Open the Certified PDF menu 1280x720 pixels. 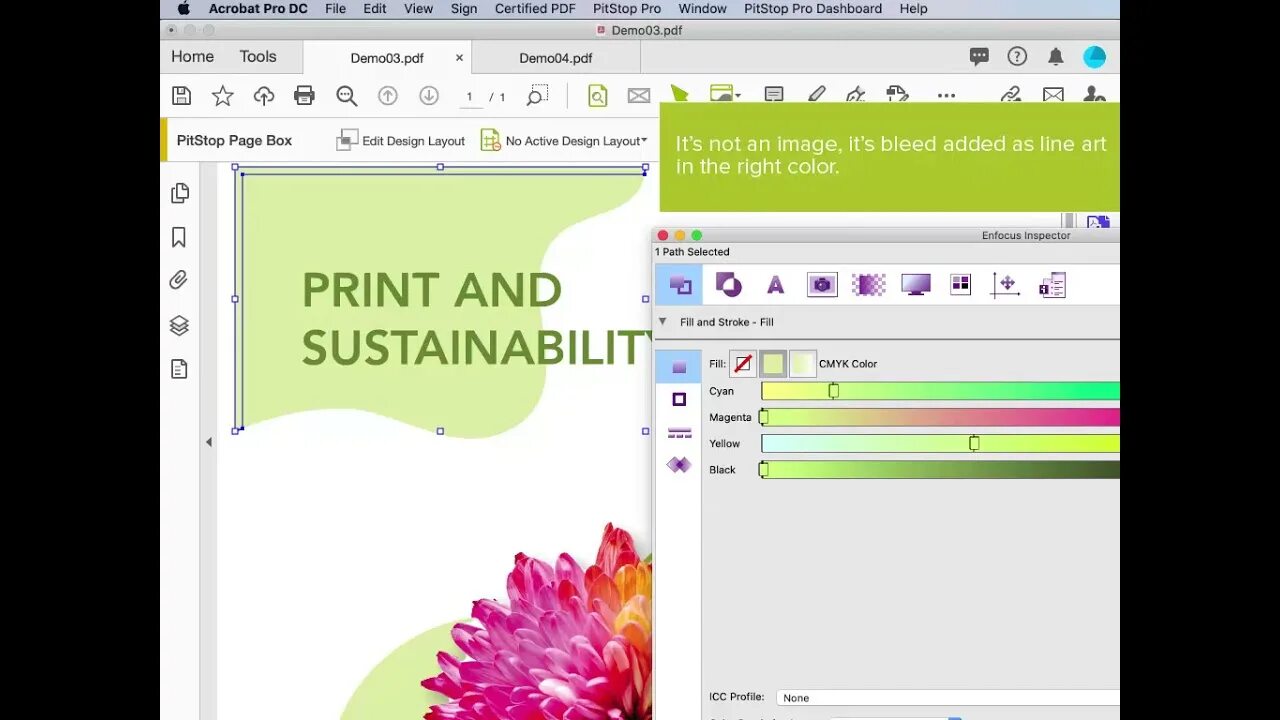535,9
